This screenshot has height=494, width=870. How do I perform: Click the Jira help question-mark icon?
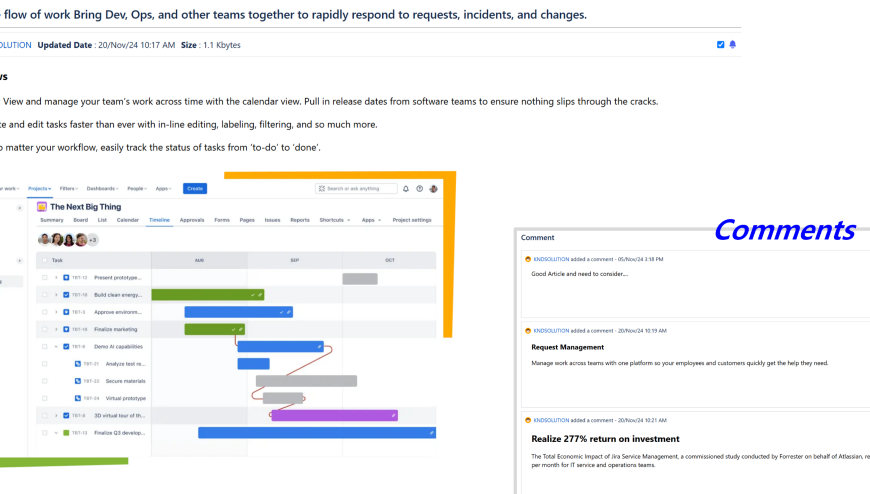[x=420, y=188]
